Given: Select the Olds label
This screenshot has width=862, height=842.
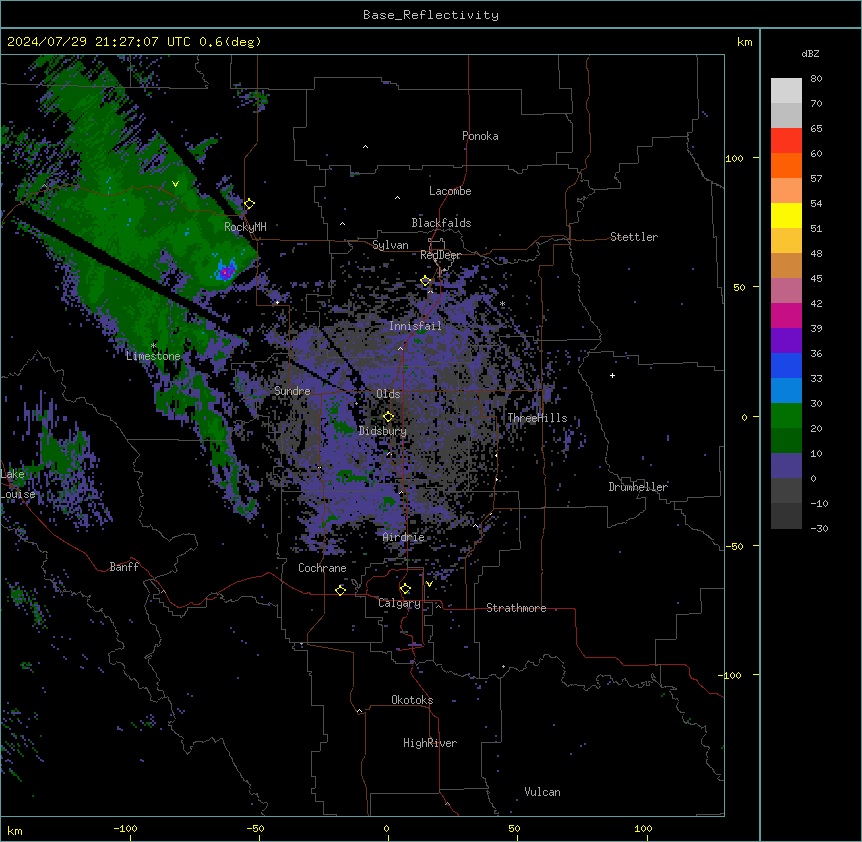Looking at the screenshot, I should click(x=388, y=394).
